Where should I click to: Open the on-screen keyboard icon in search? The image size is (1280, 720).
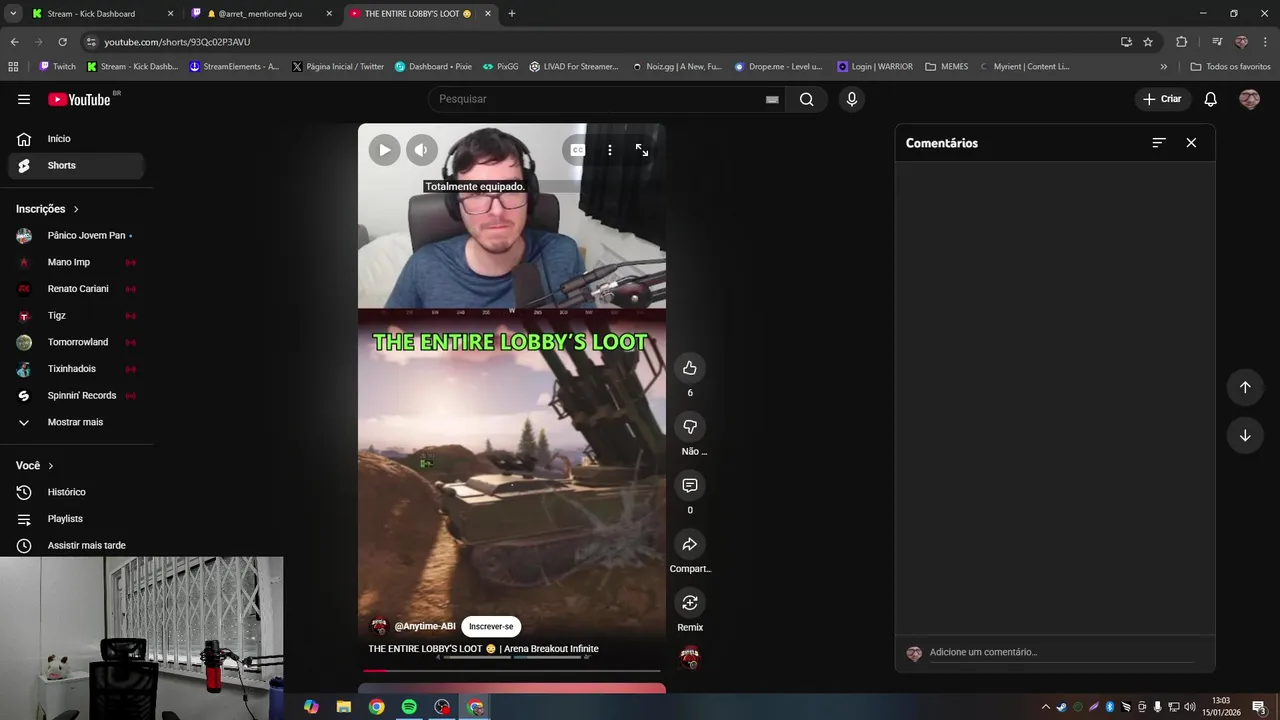point(772,99)
